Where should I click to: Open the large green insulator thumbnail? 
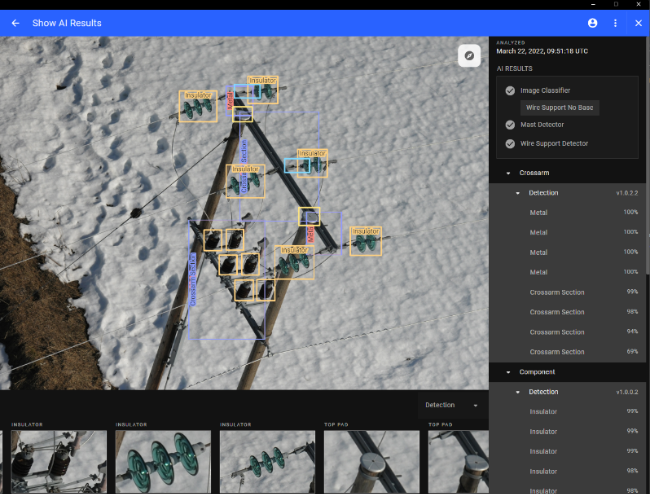[x=162, y=461]
